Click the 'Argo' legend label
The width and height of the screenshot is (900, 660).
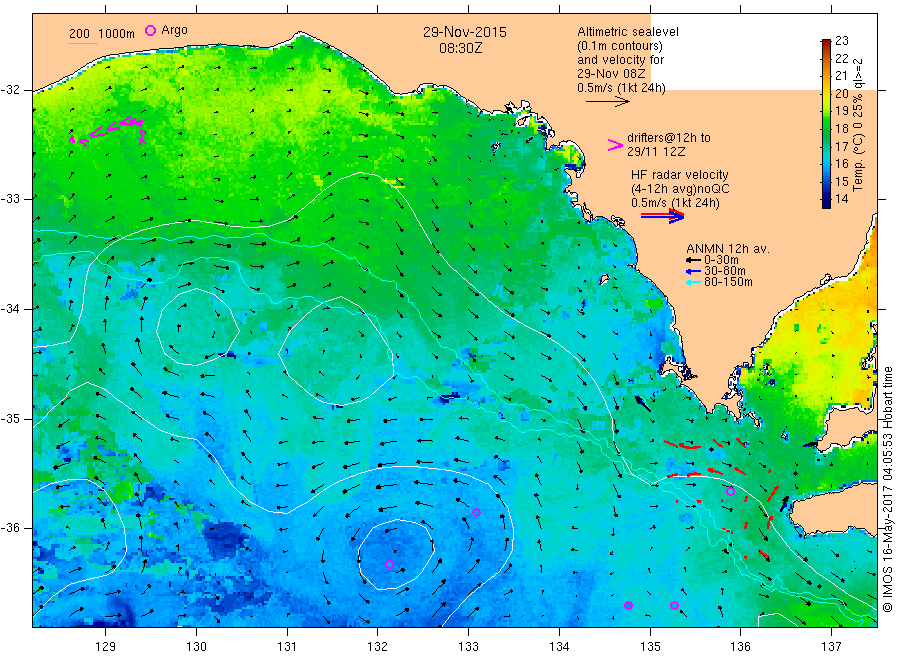(174, 30)
